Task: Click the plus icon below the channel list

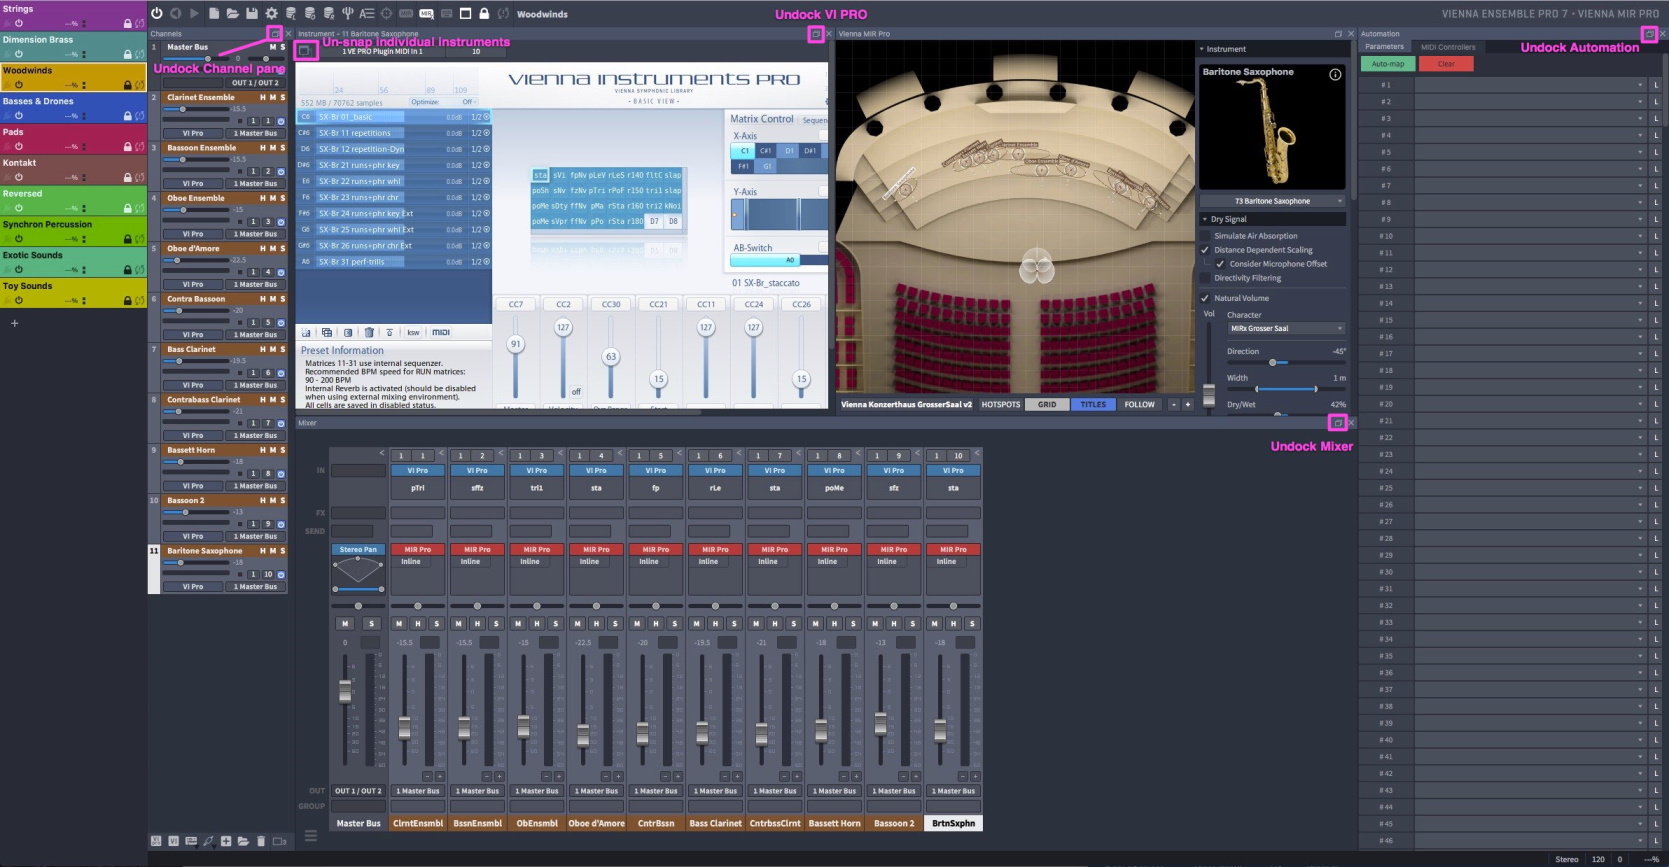Action: pyautogui.click(x=226, y=841)
